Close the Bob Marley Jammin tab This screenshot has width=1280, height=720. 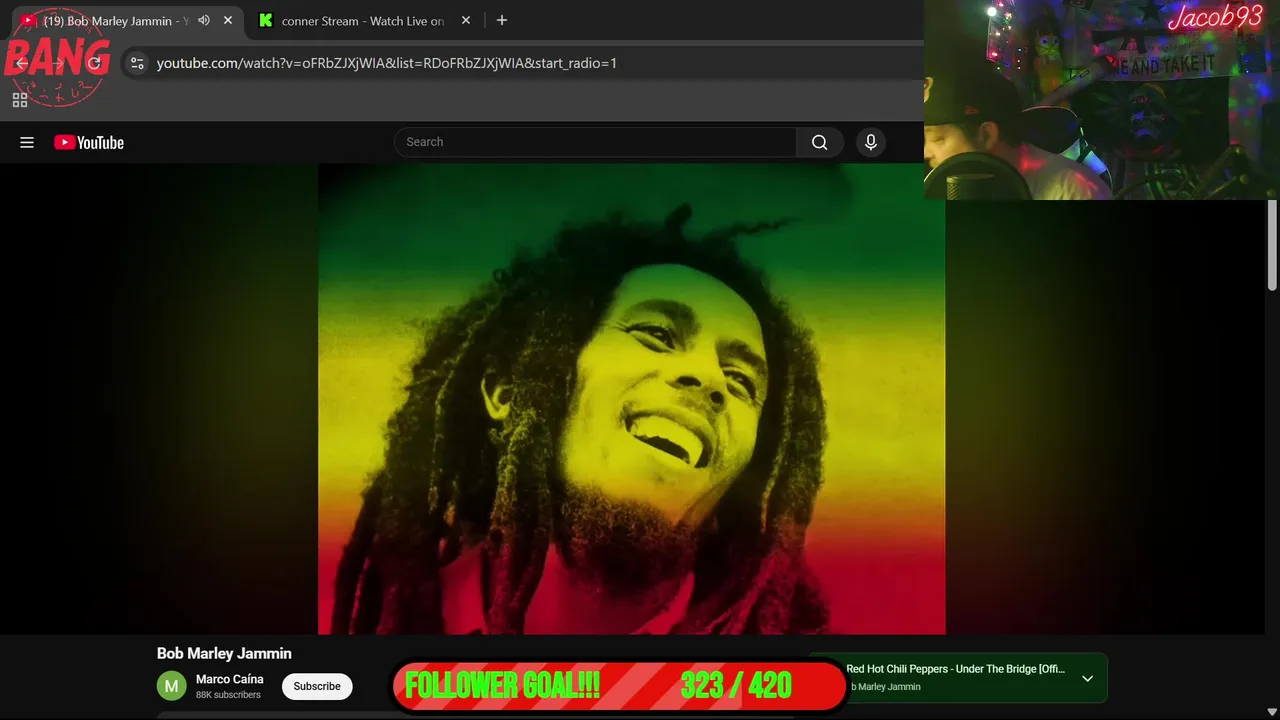228,20
